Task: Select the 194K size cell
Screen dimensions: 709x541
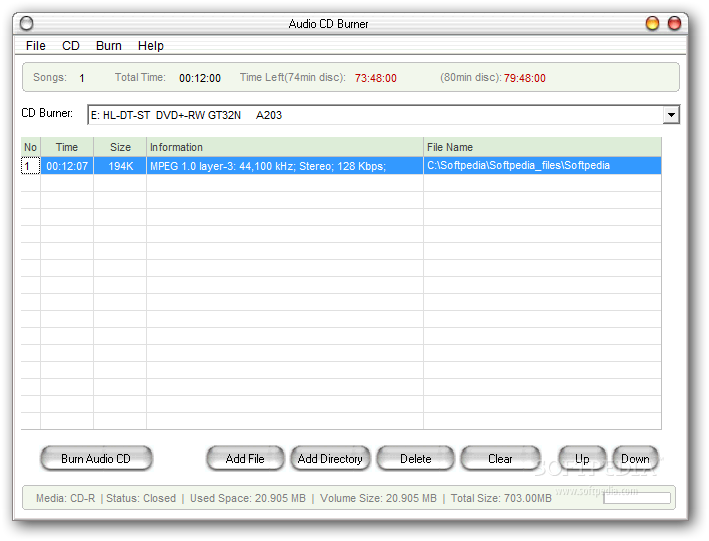Action: (120, 166)
